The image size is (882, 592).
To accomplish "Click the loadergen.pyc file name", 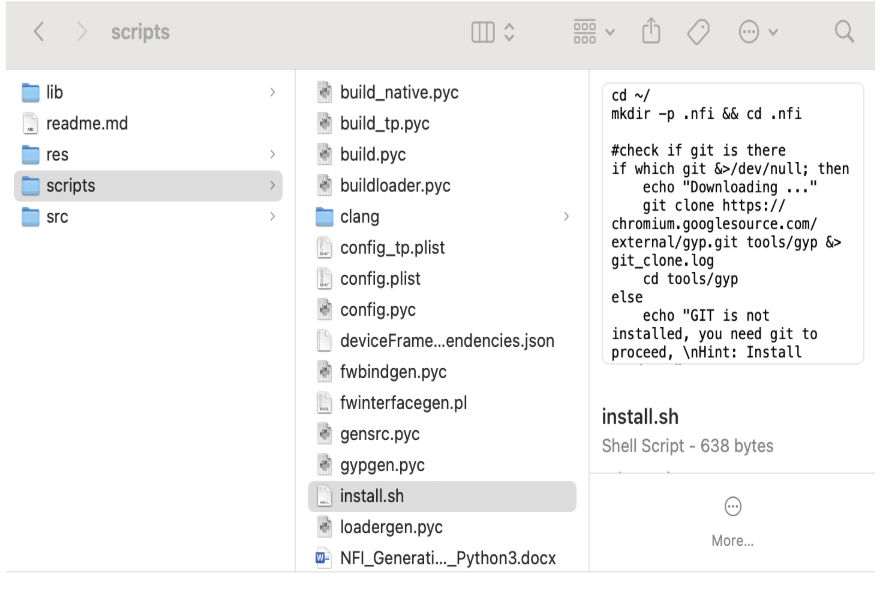I will (x=392, y=527).
